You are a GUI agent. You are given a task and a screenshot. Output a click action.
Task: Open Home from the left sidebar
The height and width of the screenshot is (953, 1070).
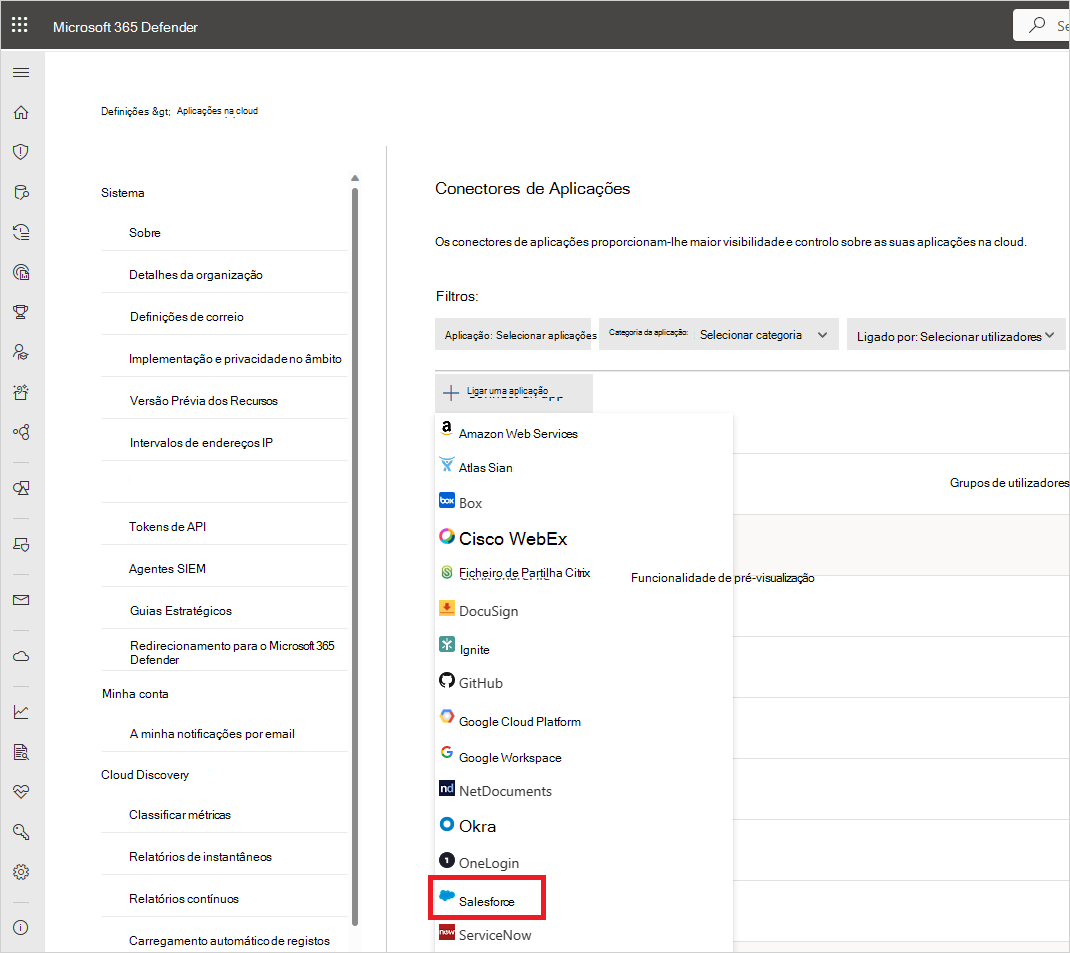coord(21,112)
